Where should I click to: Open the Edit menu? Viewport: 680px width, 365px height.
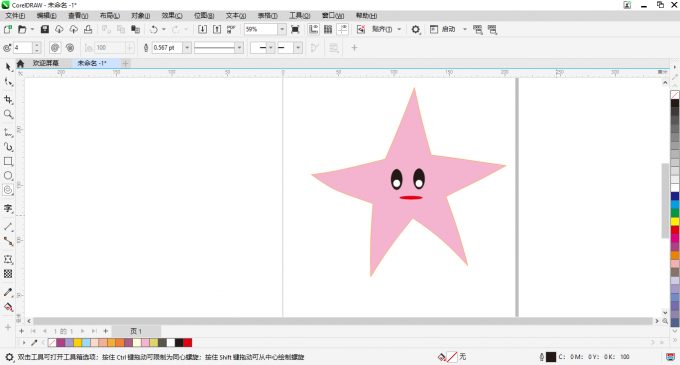pos(46,16)
